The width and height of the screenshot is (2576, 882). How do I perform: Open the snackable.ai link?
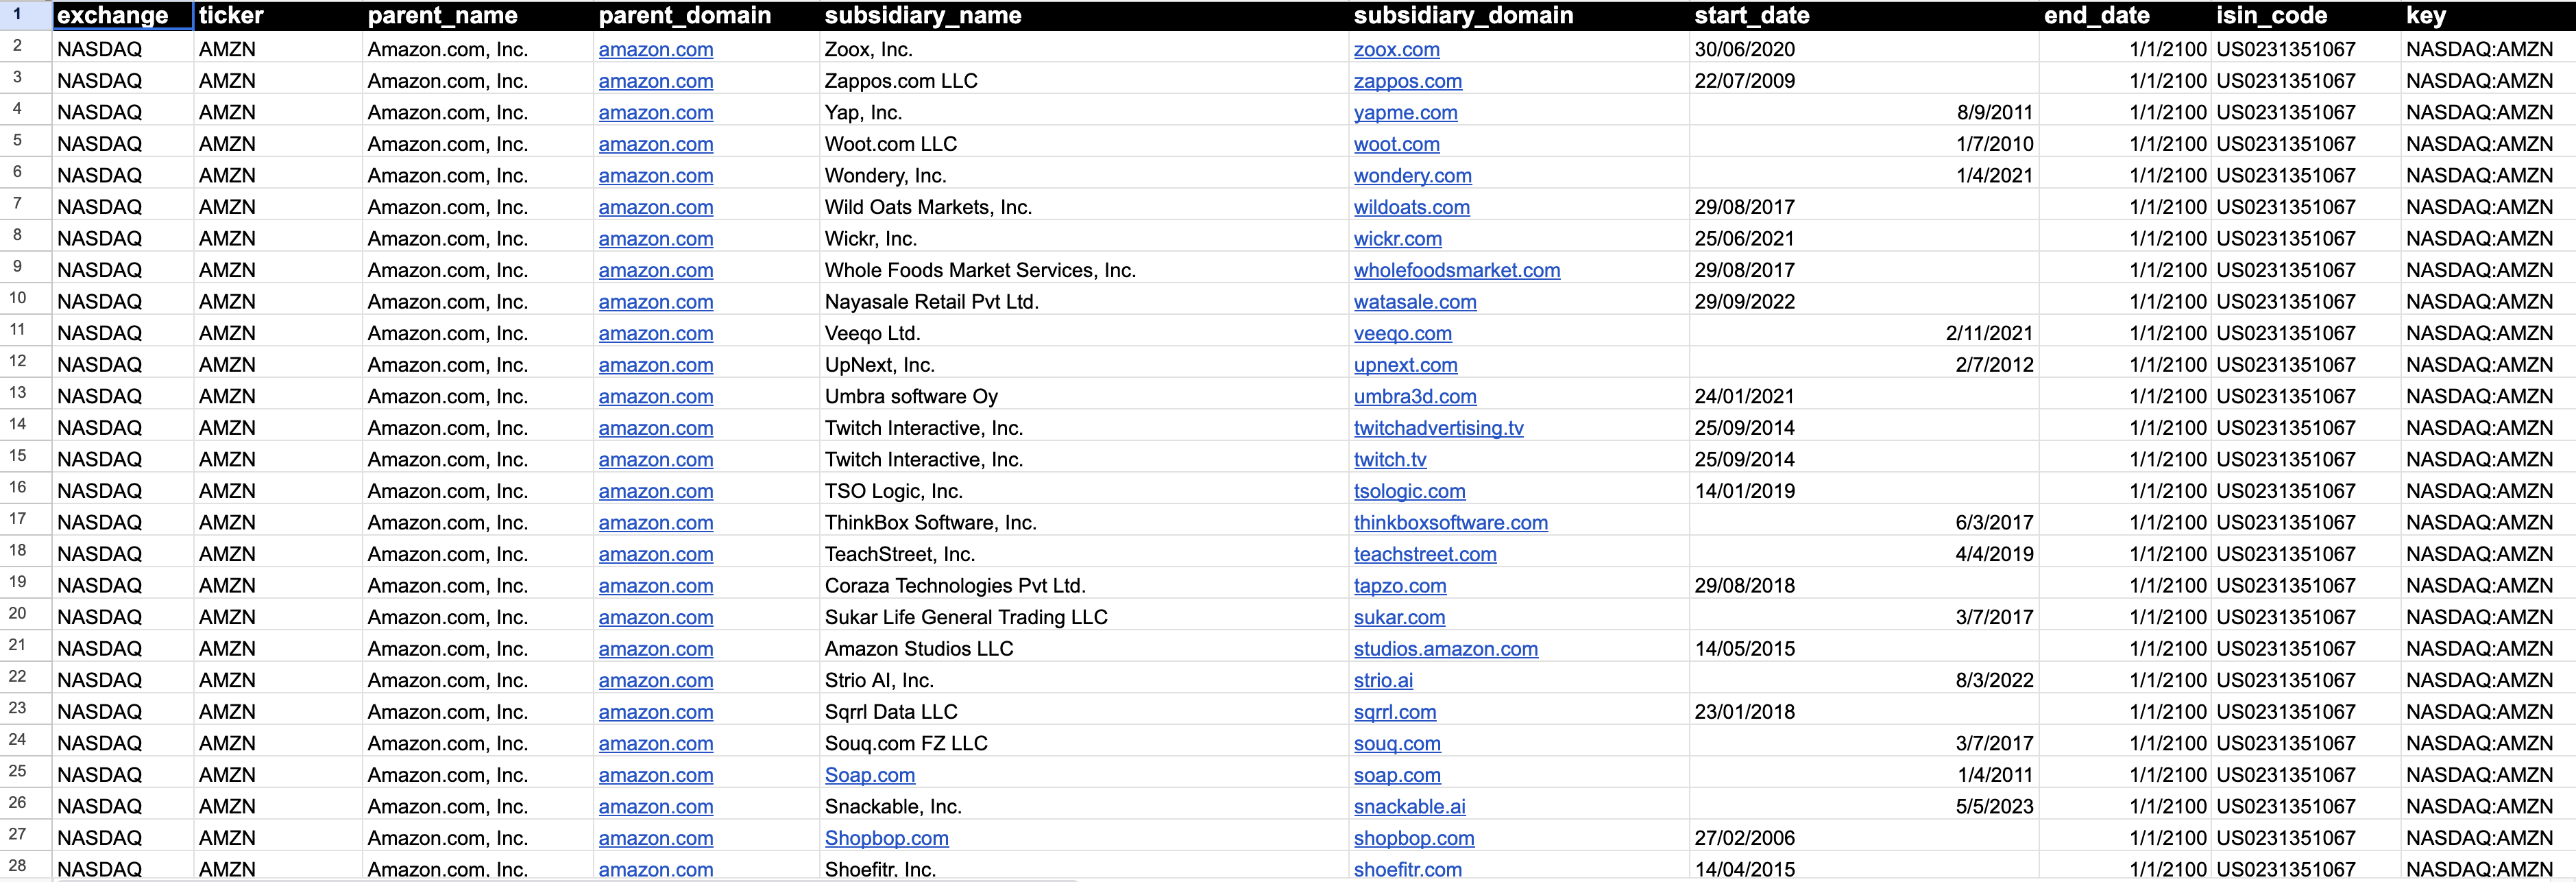1409,806
